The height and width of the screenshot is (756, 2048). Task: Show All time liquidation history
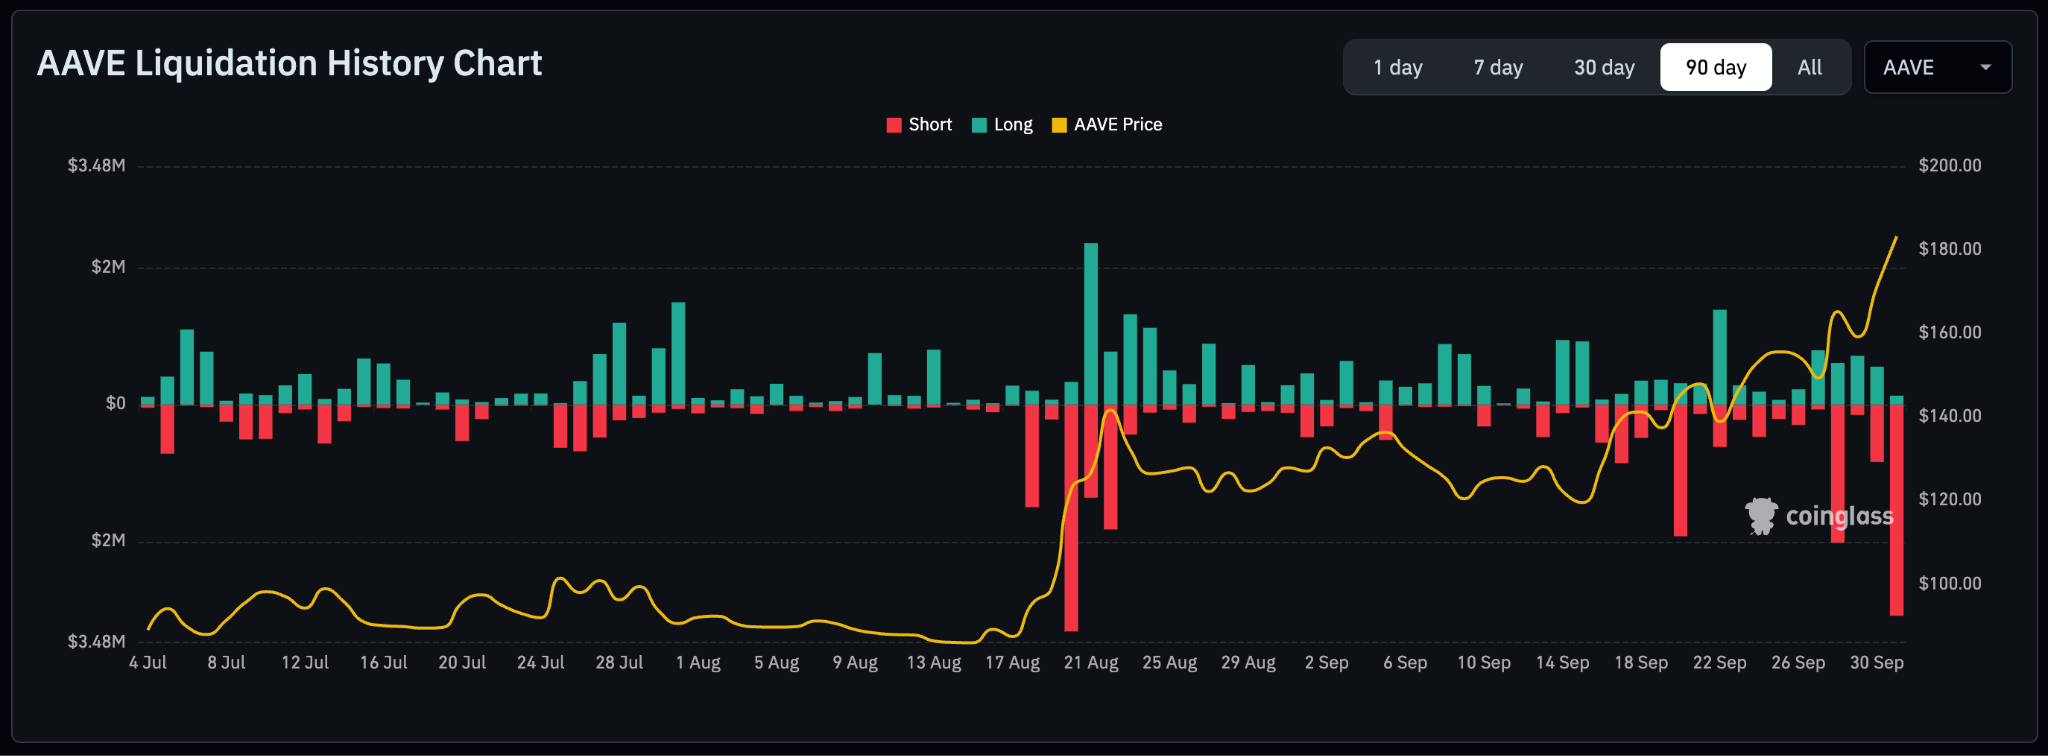[x=1809, y=67]
